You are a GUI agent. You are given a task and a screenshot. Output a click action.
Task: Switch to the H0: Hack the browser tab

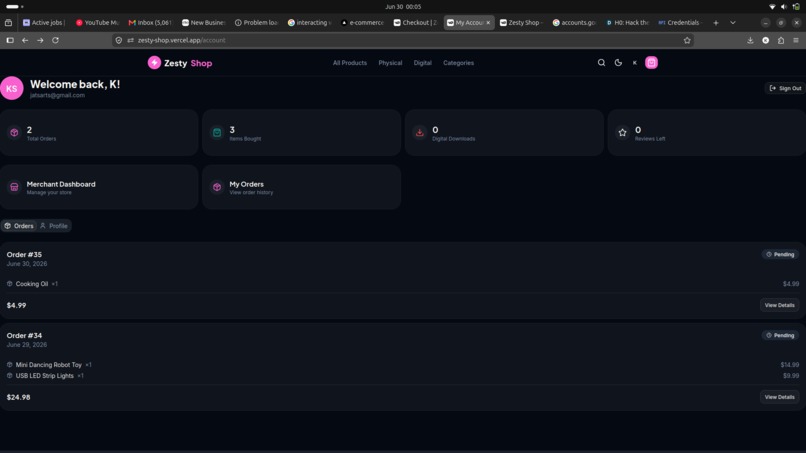point(628,23)
